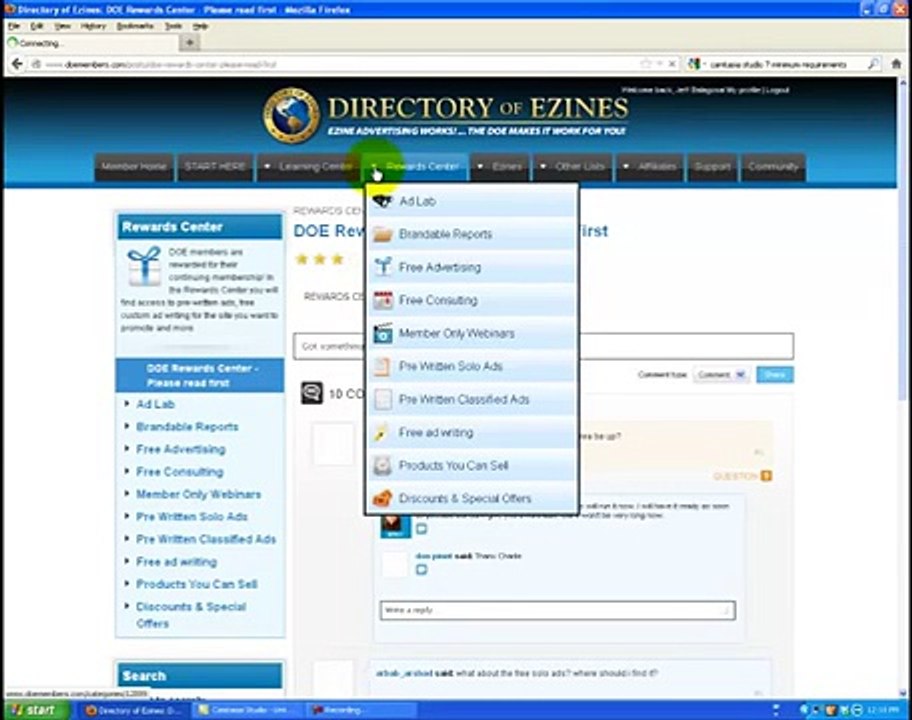The image size is (912, 720).
Task: Click the Firefox home icon
Action: tap(896, 64)
